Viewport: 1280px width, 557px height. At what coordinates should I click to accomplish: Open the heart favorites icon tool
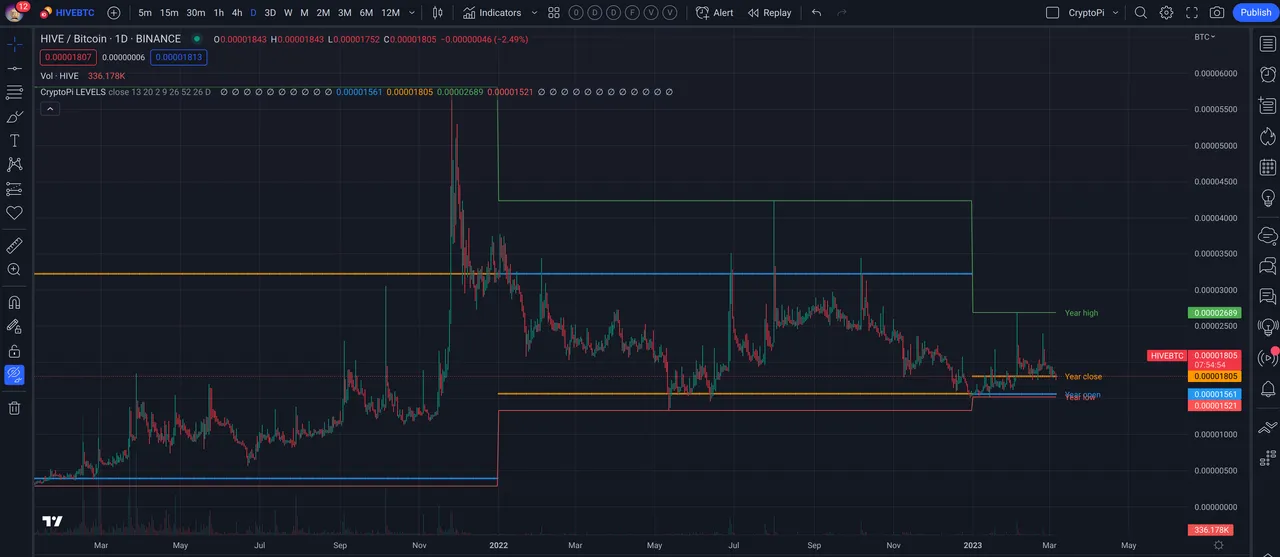coord(14,213)
